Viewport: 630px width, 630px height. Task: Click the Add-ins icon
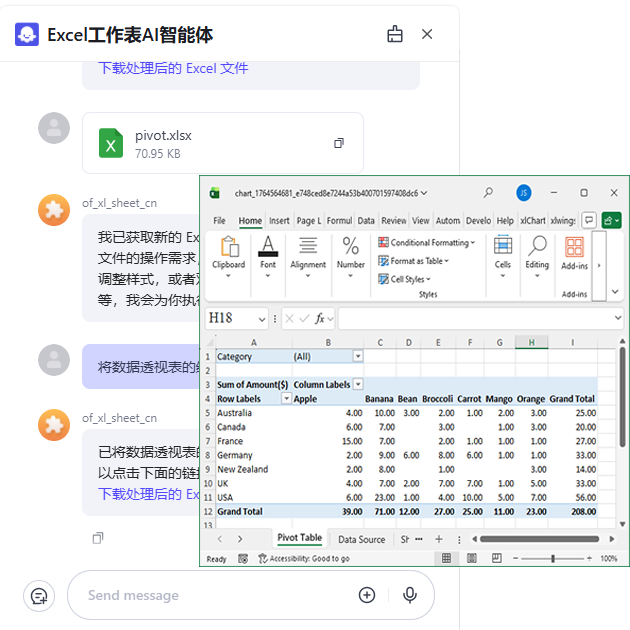click(574, 247)
